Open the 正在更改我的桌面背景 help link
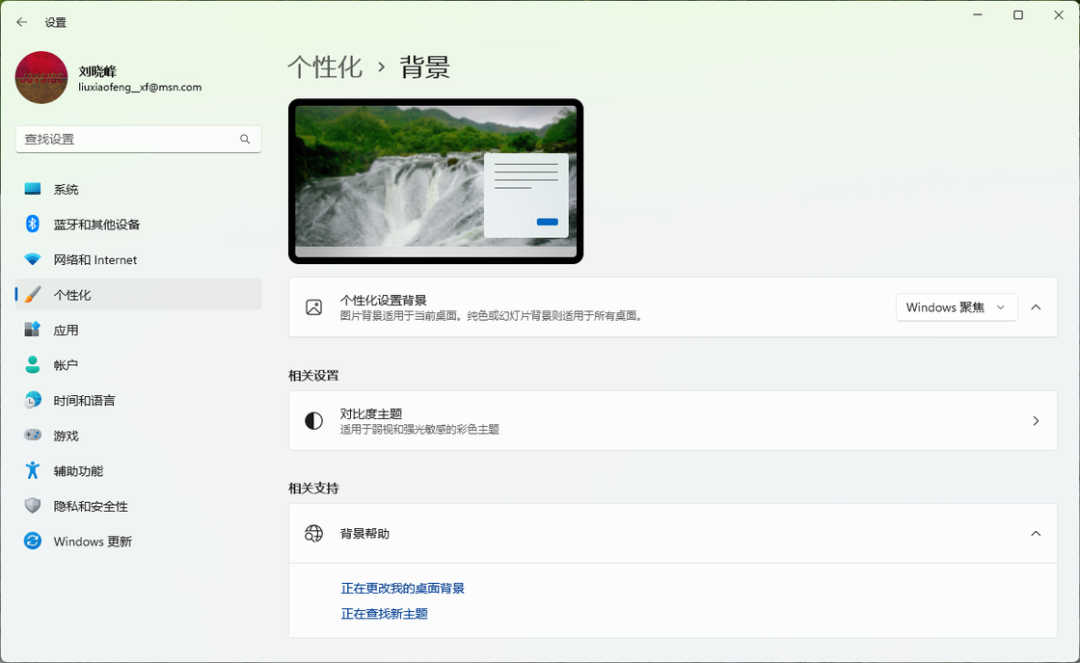Screen dimensions: 1080x663 [x=402, y=588]
